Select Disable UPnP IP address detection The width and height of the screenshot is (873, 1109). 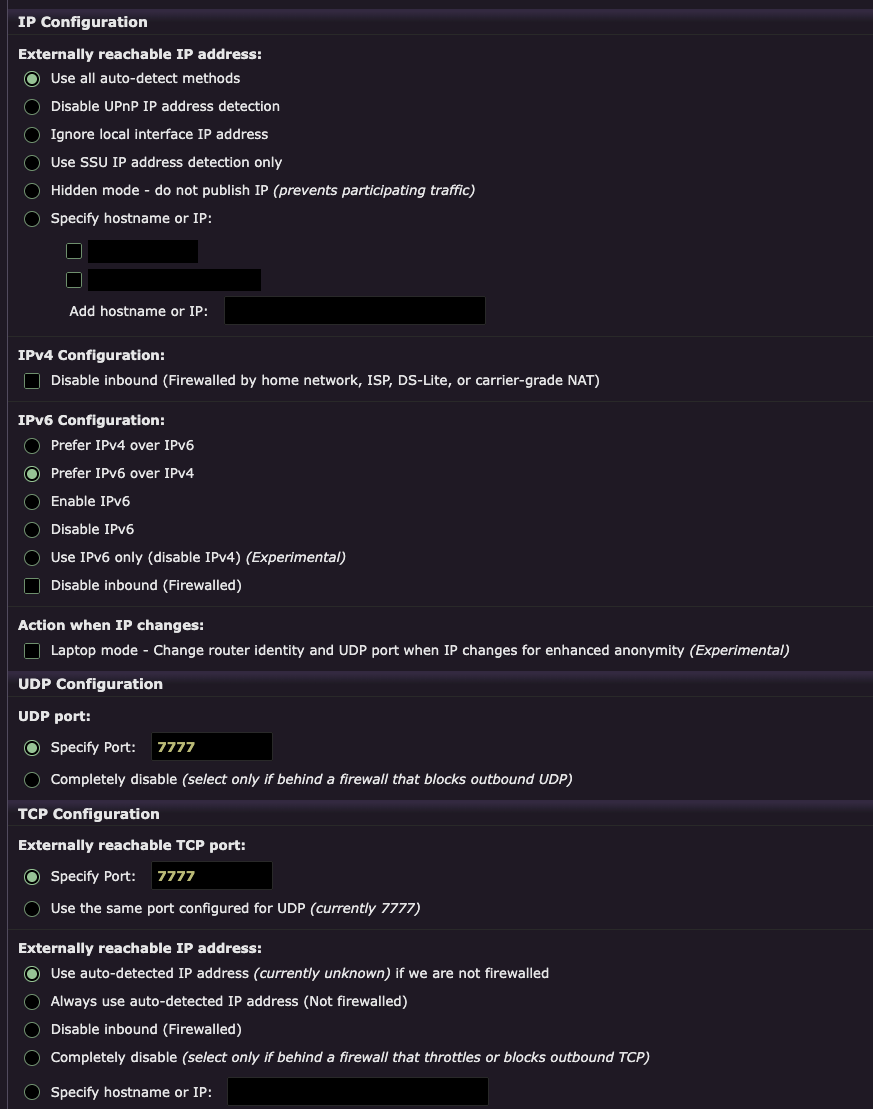[x=32, y=106]
